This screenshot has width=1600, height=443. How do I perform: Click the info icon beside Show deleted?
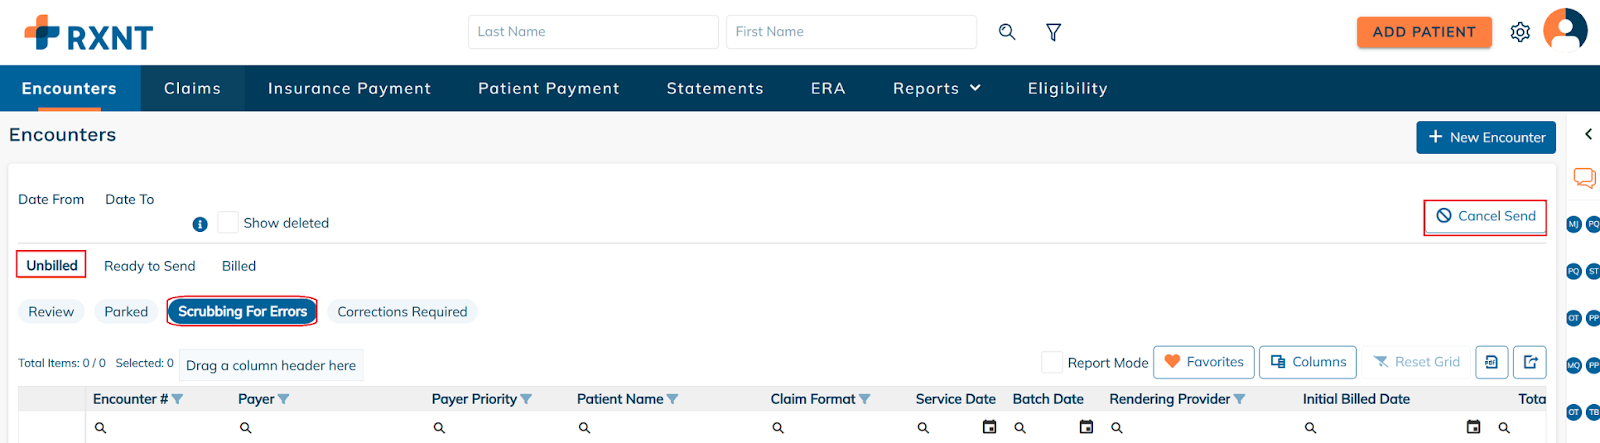(x=200, y=224)
